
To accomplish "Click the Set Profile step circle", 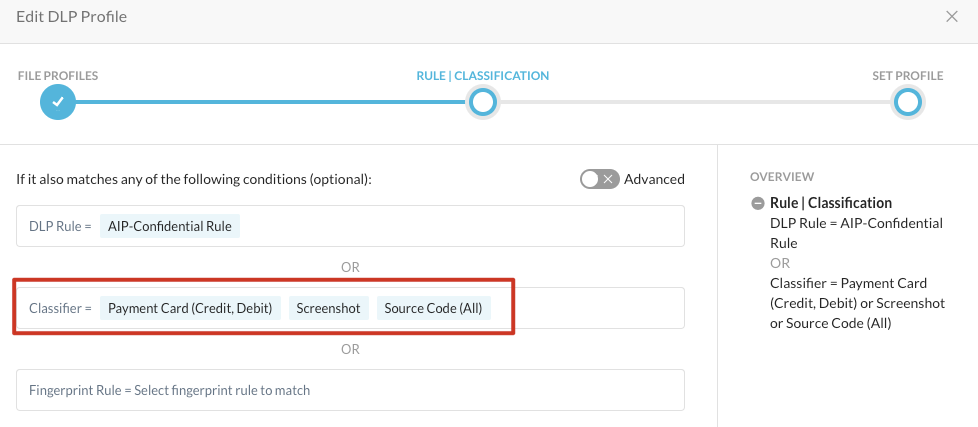I will tap(907, 102).
